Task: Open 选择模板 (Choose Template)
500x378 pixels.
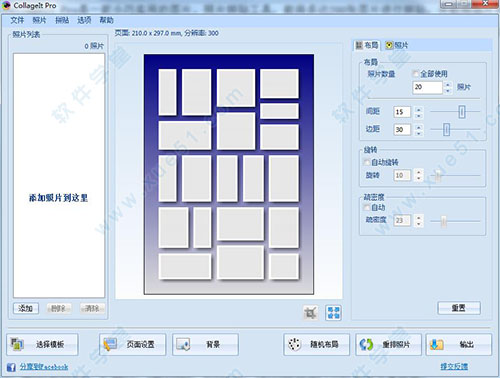Action: (x=42, y=344)
